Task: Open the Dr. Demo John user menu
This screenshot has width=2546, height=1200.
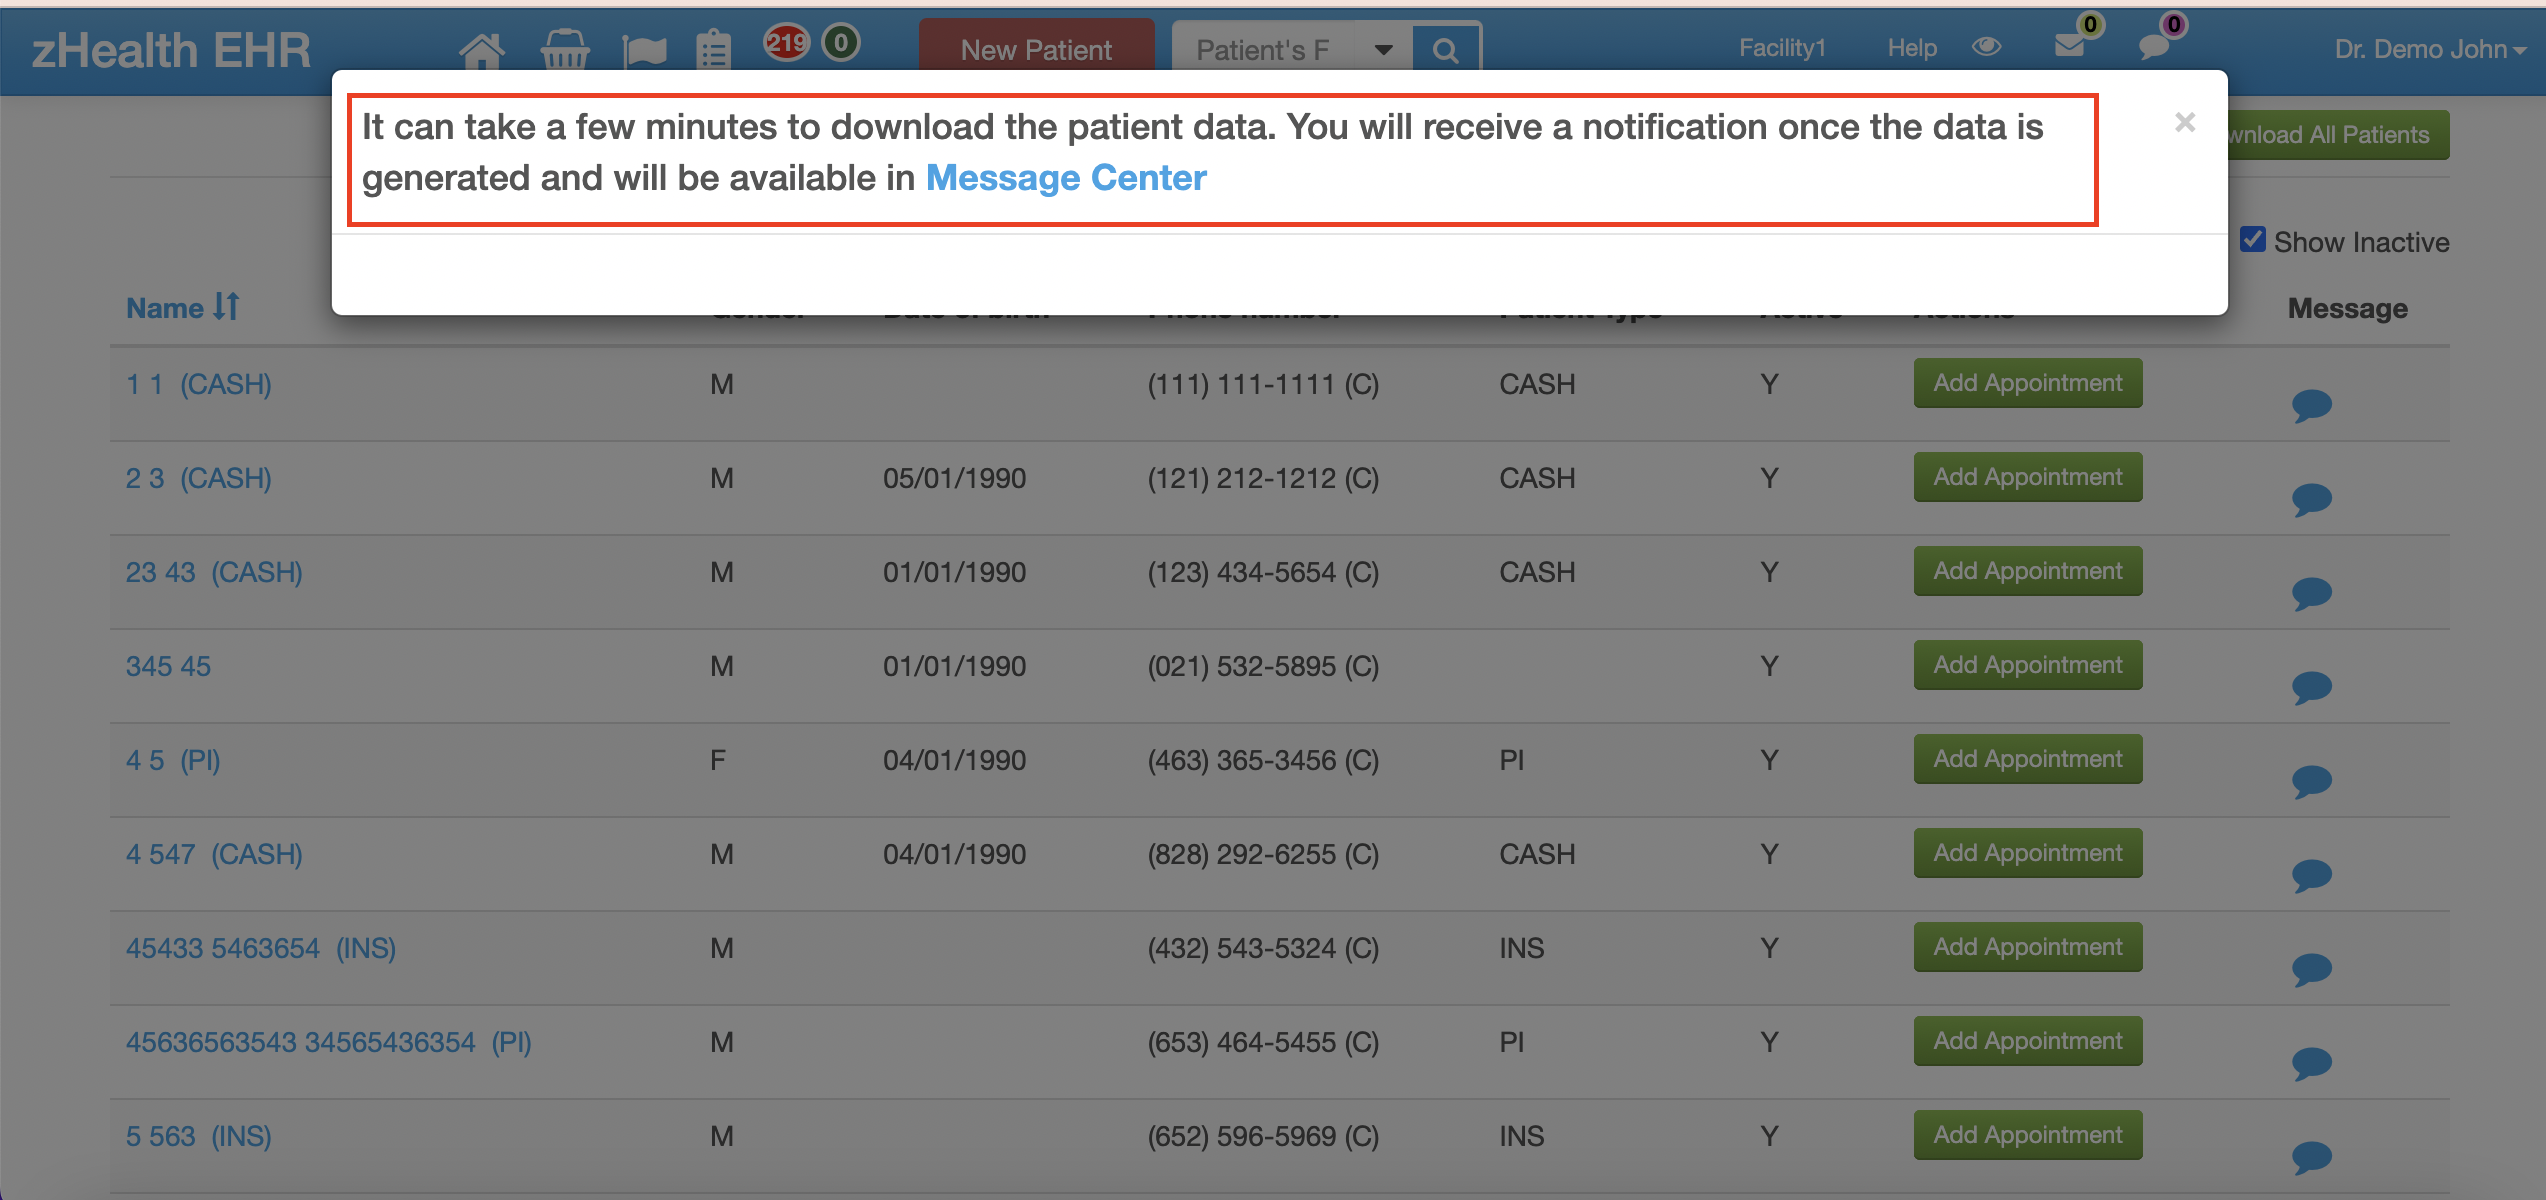Action: [2430, 48]
